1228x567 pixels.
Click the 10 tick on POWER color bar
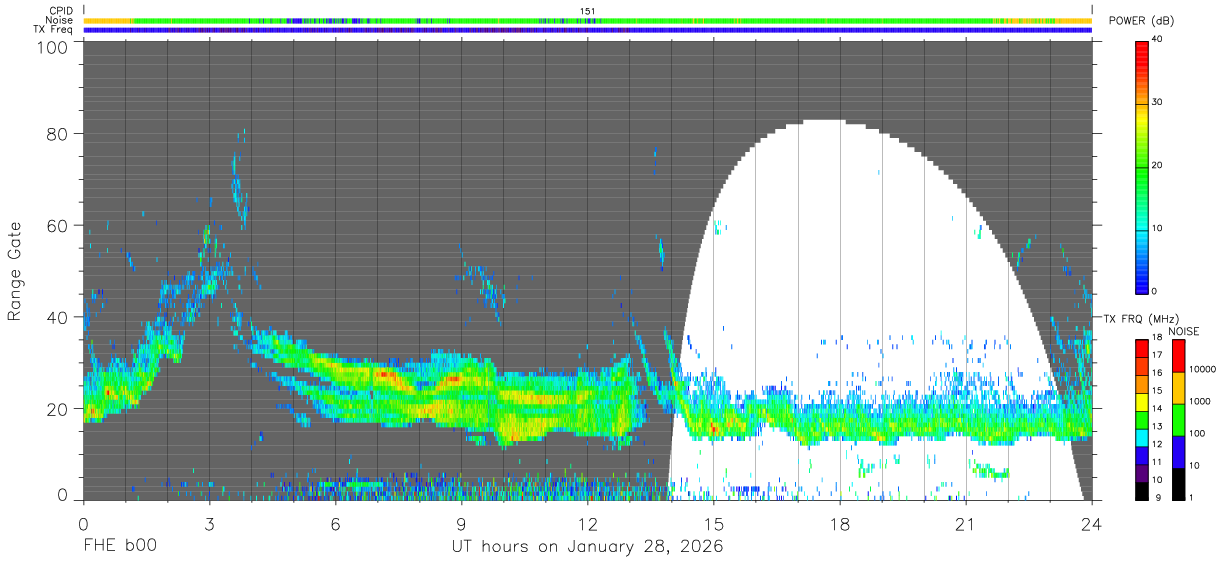(x=1156, y=228)
